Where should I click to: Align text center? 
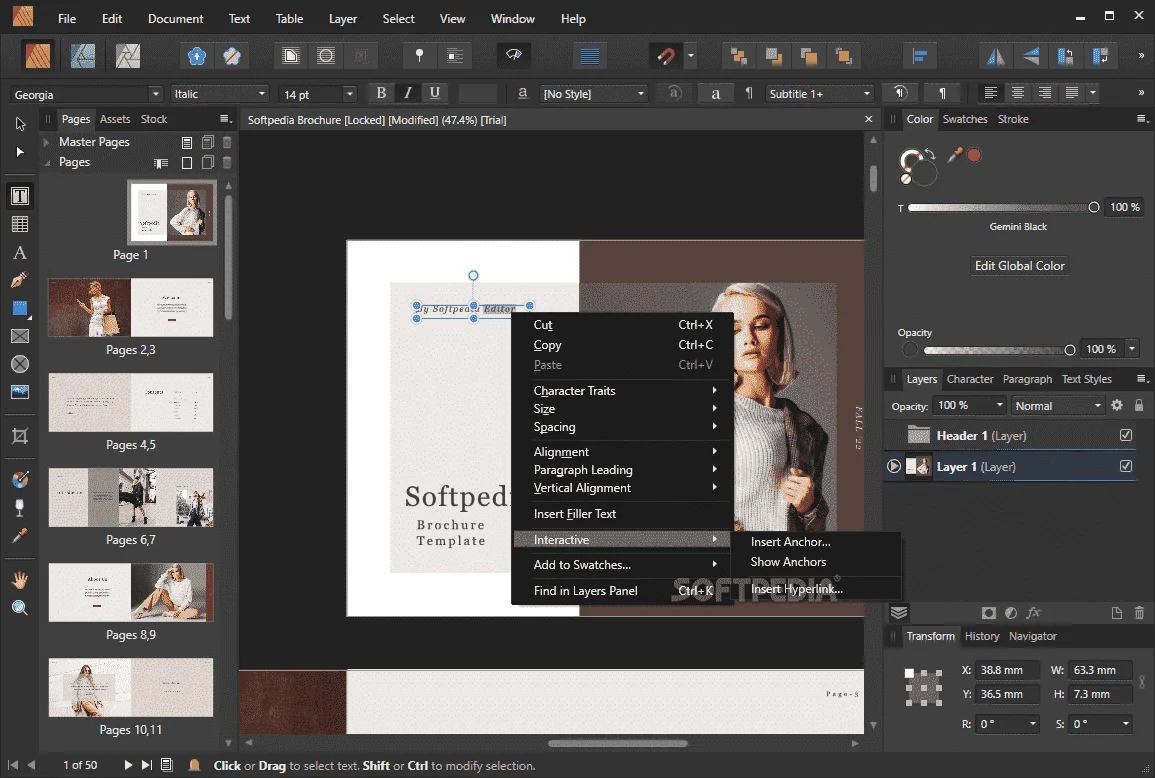point(1017,93)
